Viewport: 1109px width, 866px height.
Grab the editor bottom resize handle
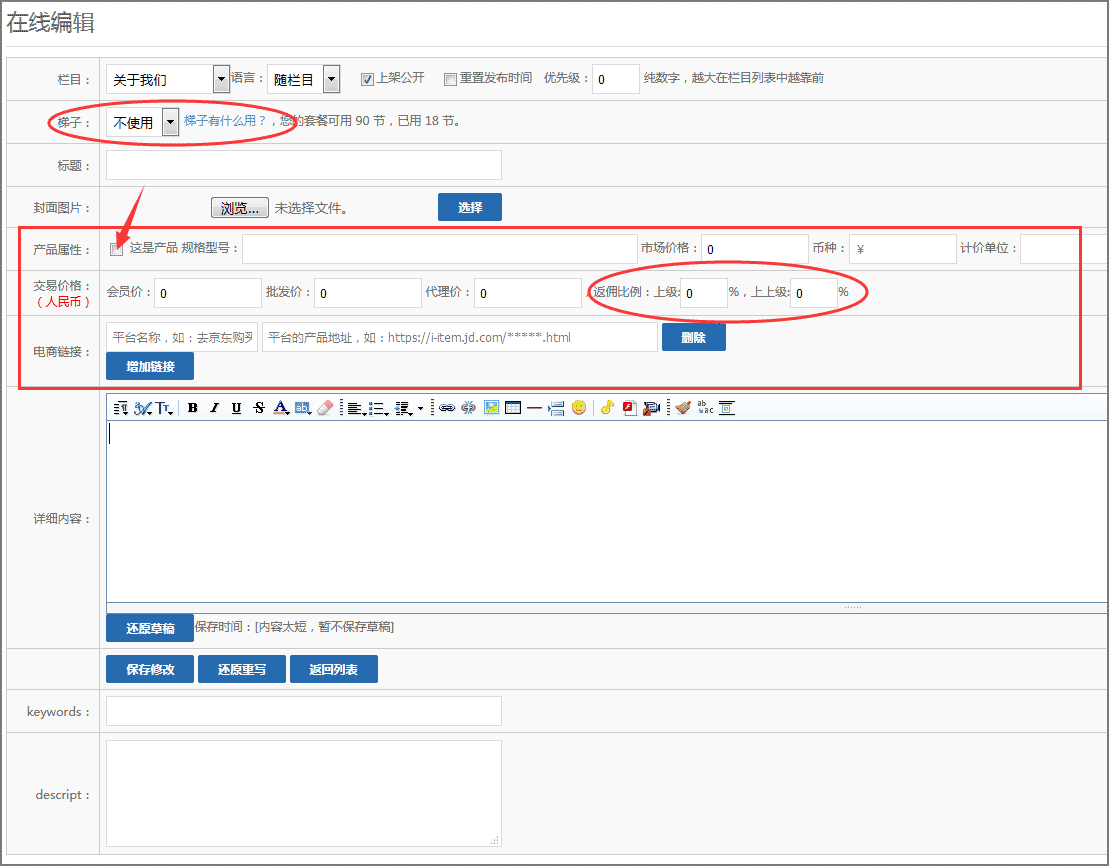pos(852,607)
